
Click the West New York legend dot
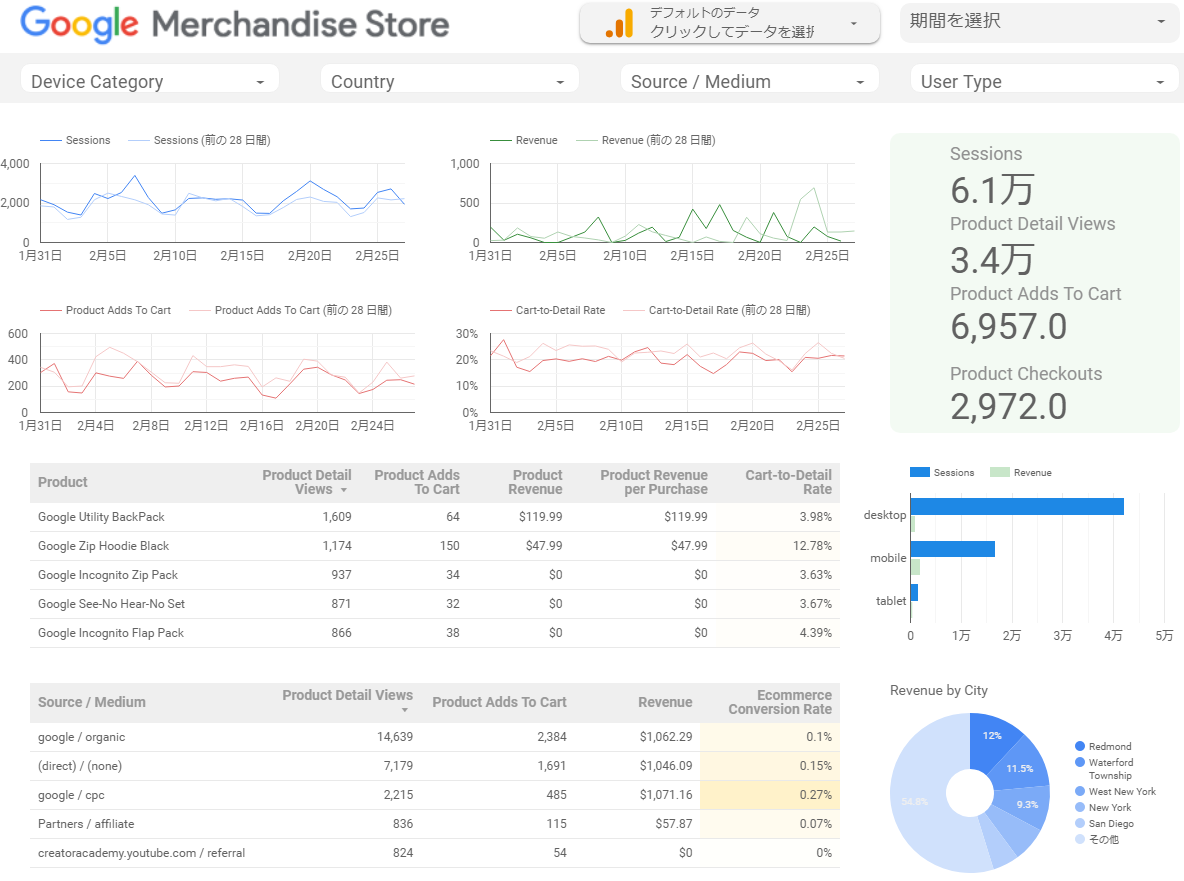[1080, 792]
